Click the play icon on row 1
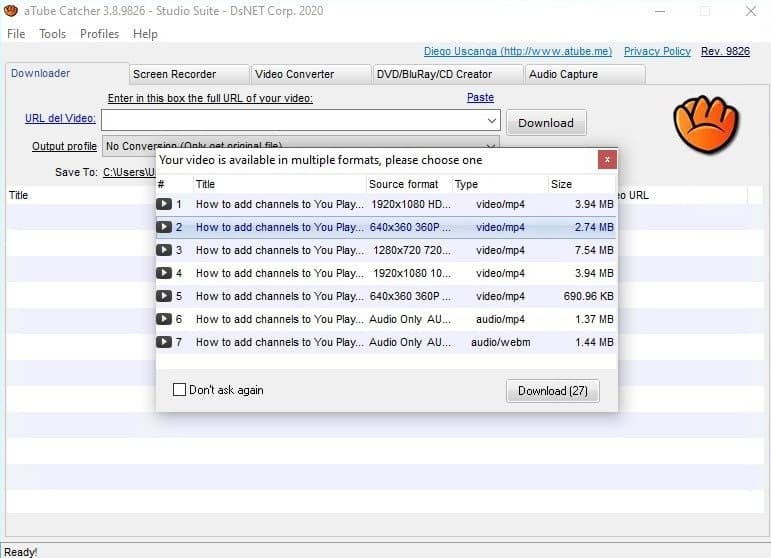This screenshot has height=558, width=771. click(x=164, y=204)
